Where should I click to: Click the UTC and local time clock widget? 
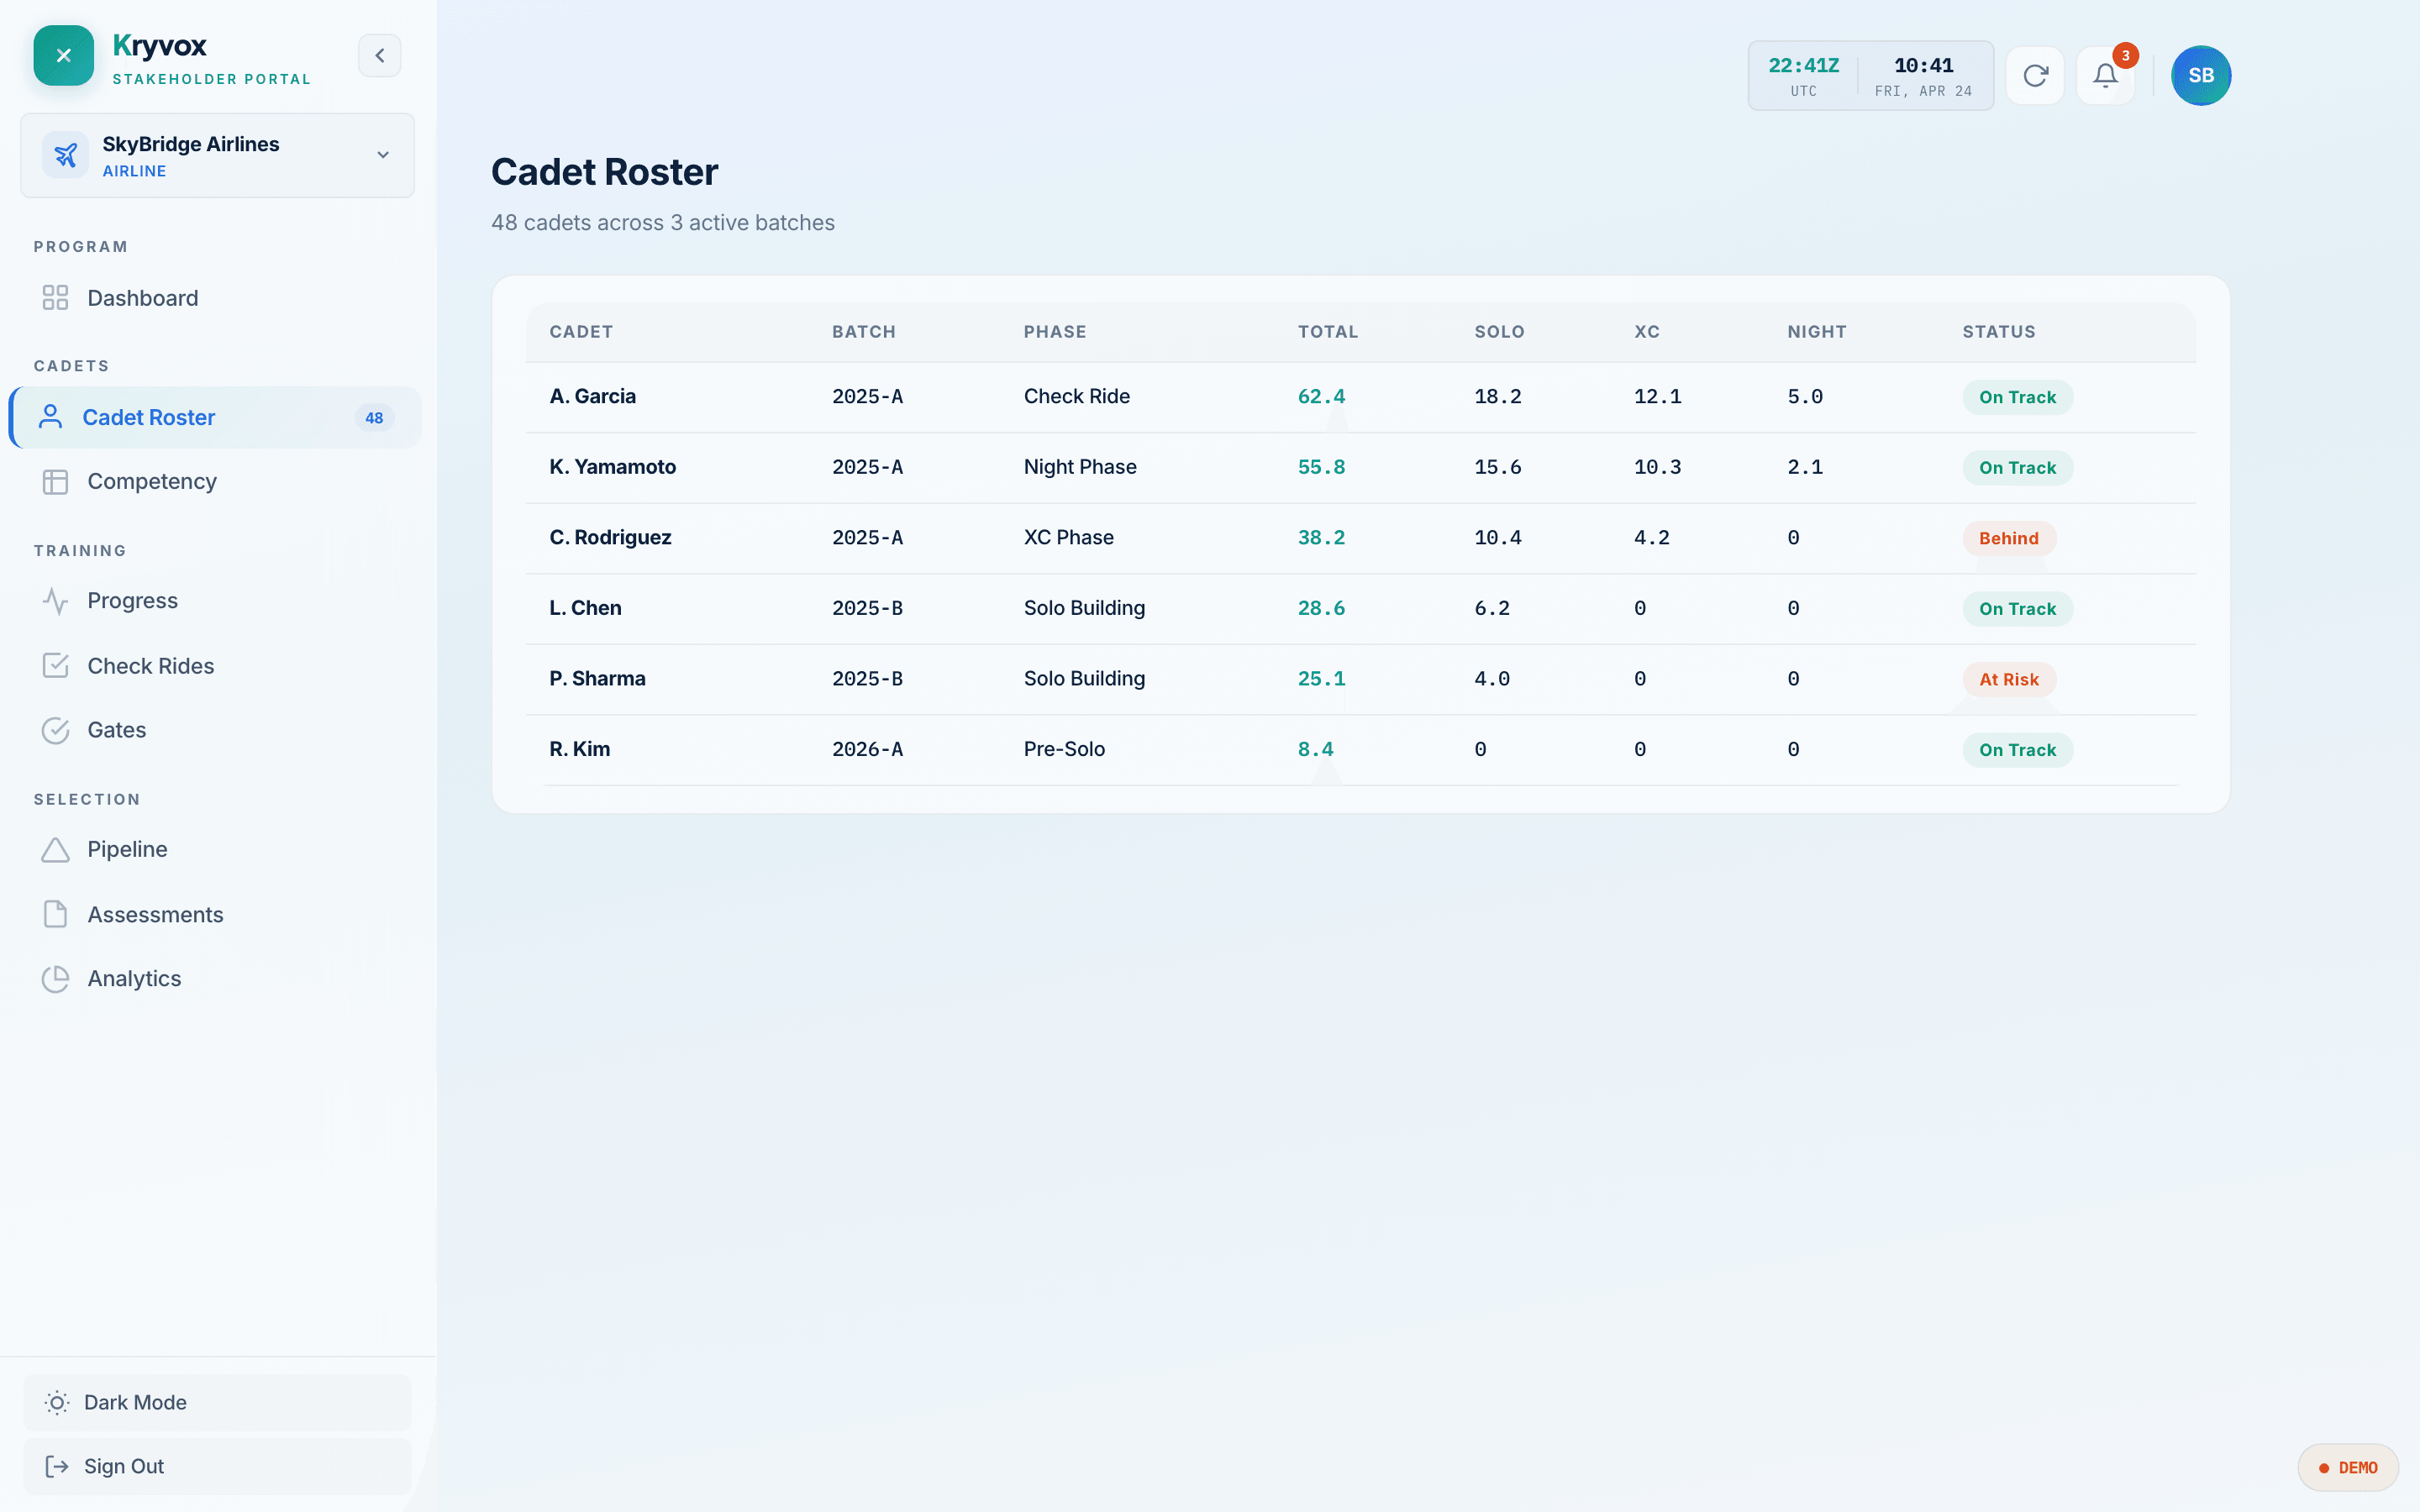[1871, 76]
